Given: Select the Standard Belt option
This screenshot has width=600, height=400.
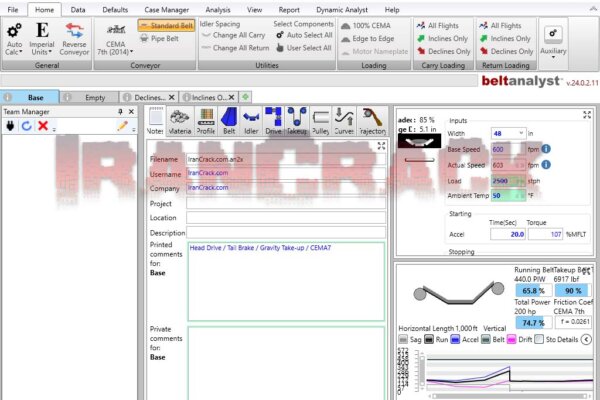Looking at the screenshot, I should click(166, 26).
